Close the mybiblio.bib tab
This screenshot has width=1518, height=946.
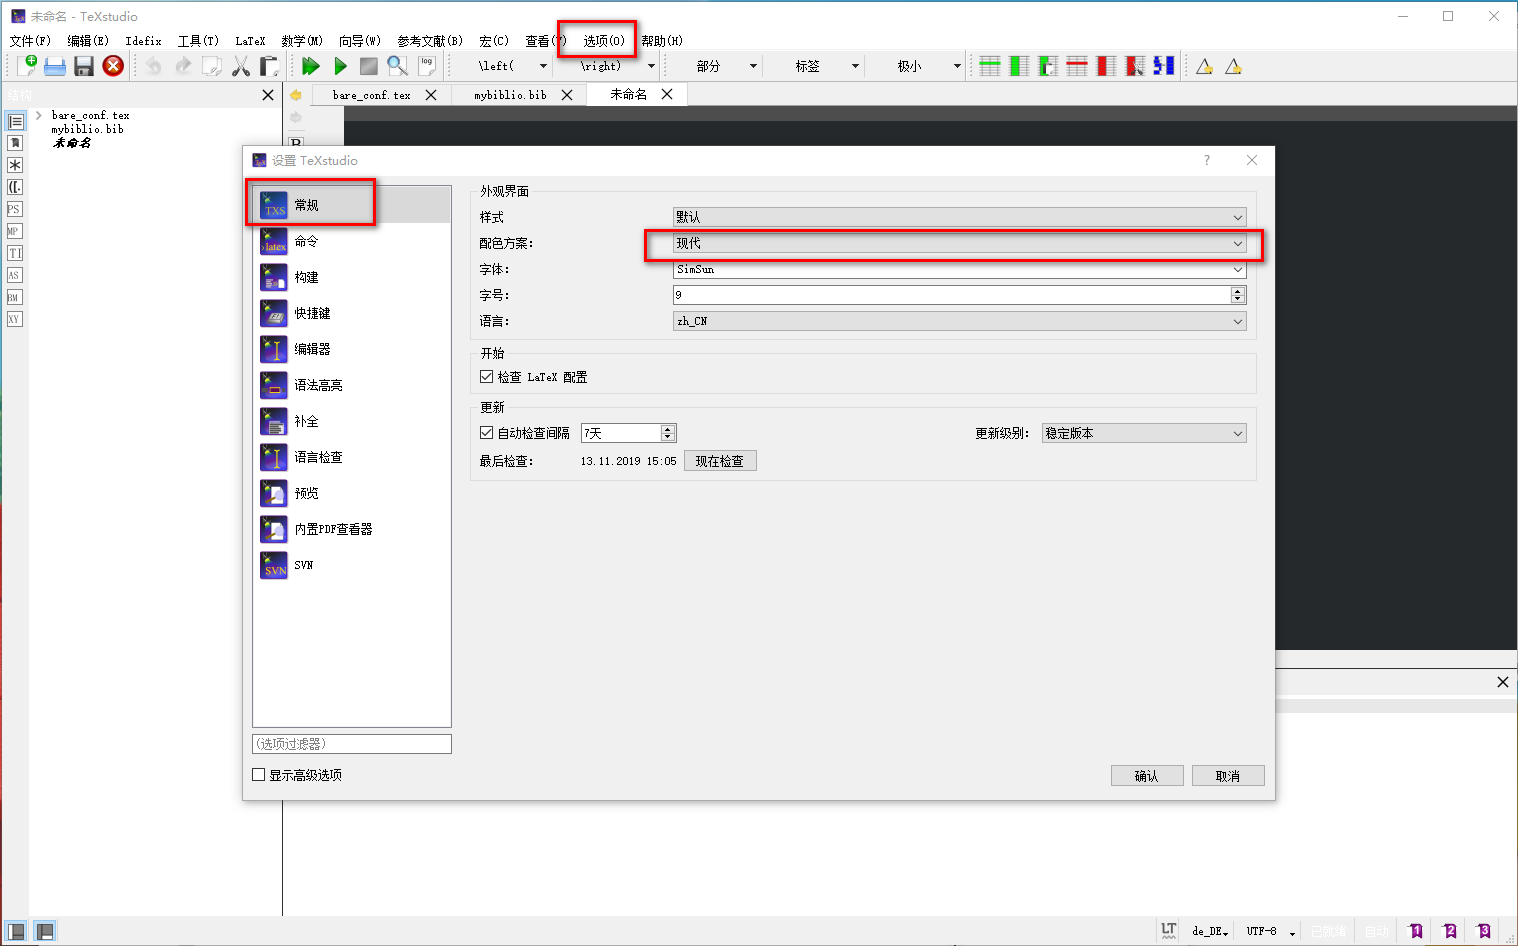[x=567, y=95]
